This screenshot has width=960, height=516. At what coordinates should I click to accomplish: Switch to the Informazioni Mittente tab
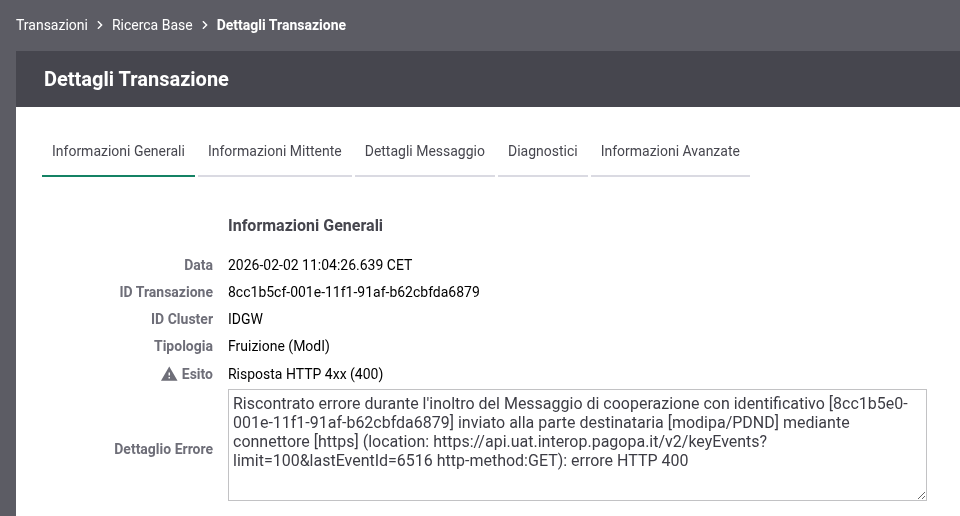(275, 152)
